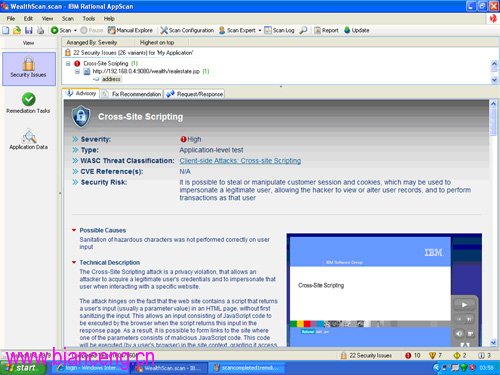Click the red icon at right of menu bar
The height and width of the screenshot is (375, 500).
pos(493,19)
